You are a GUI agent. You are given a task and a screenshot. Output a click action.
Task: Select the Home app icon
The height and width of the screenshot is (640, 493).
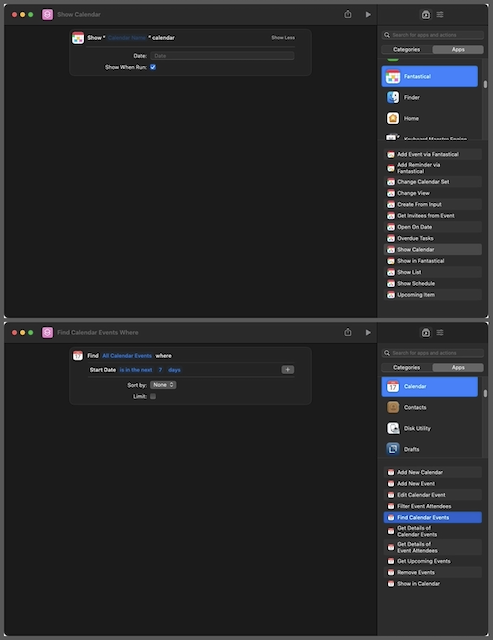(x=393, y=118)
